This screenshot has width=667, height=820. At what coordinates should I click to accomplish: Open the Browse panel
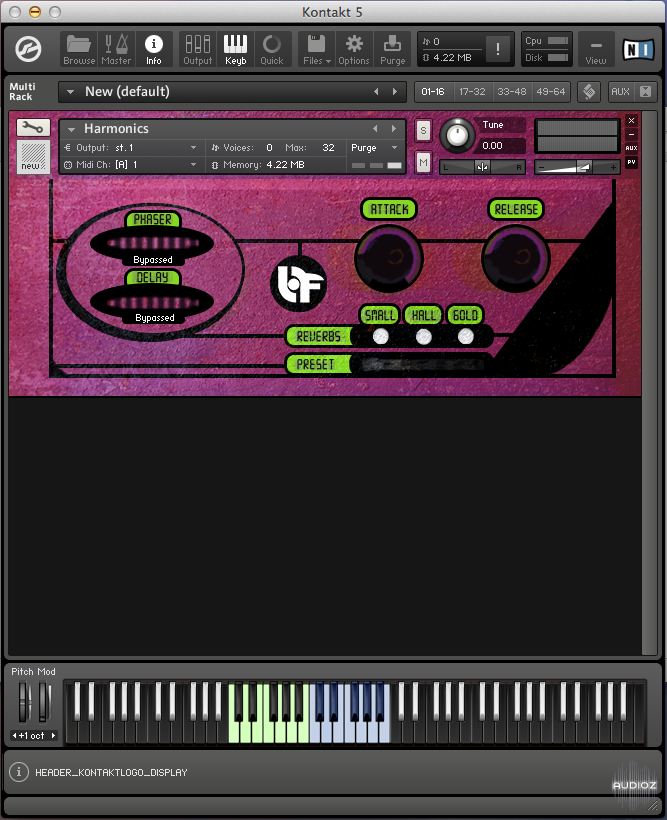coord(79,50)
